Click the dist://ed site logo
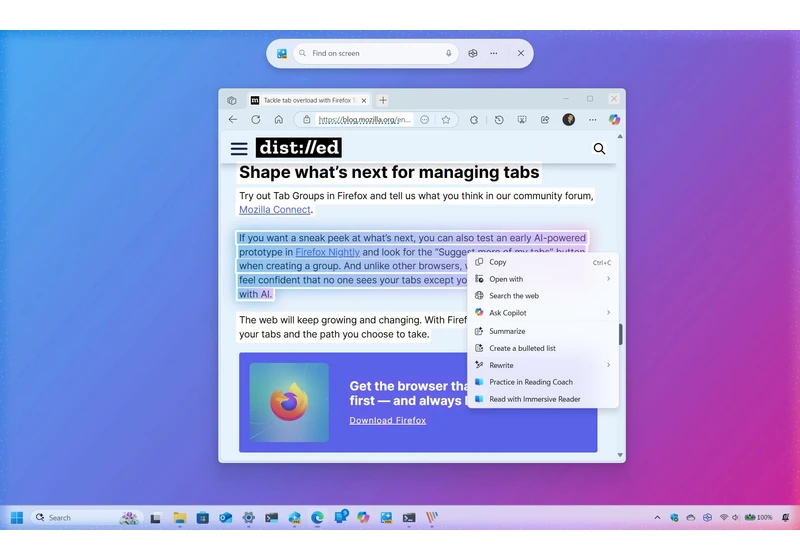 (x=299, y=148)
